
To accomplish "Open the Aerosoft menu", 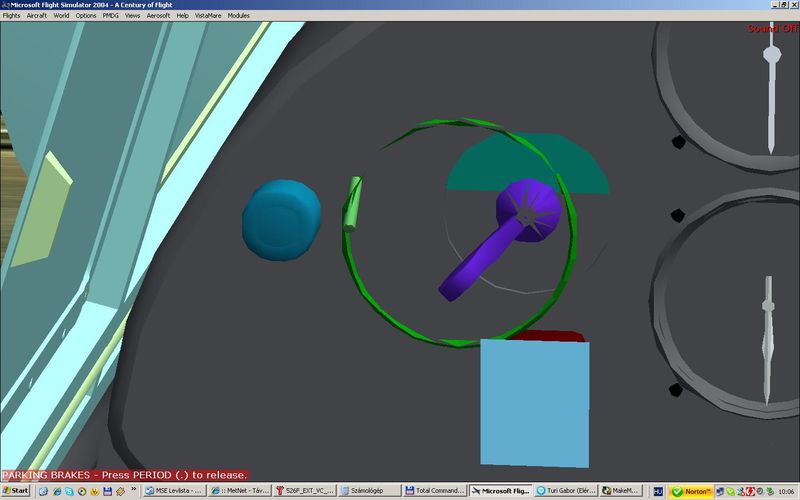I will point(158,16).
